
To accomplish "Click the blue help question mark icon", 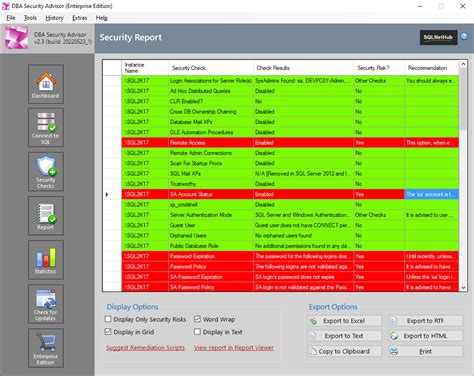I will pyautogui.click(x=464, y=36).
